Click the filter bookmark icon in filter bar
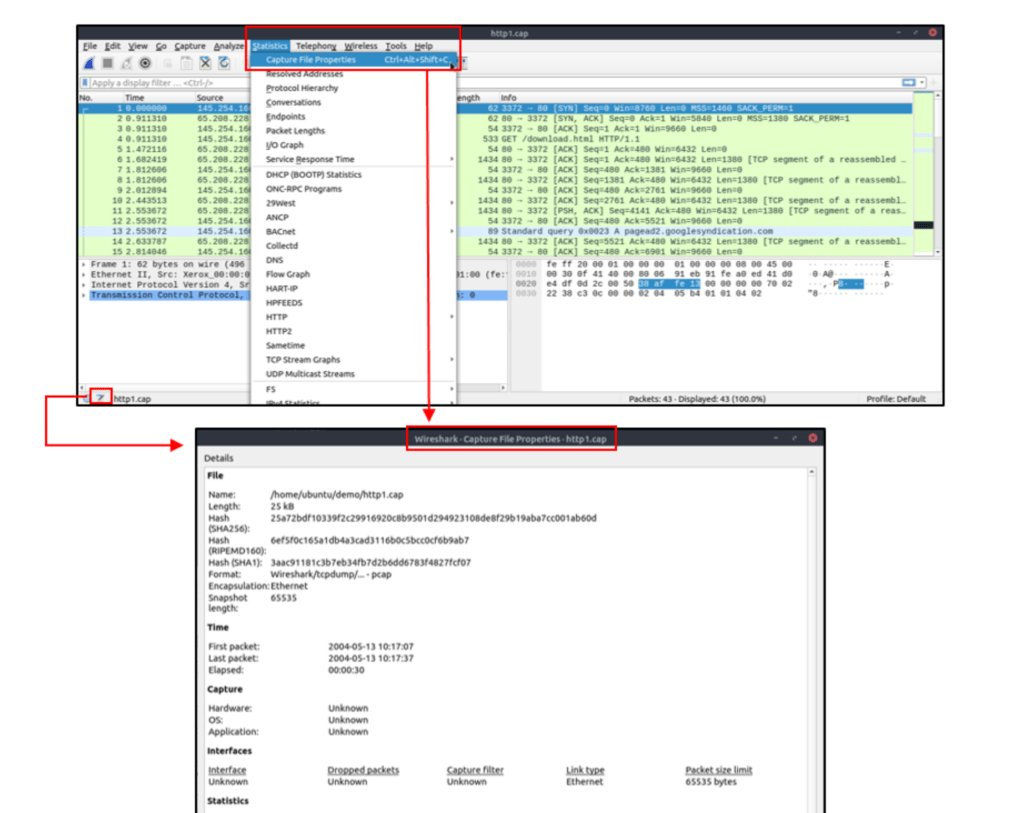Screen dimensions: 1023x813 (x=86, y=83)
